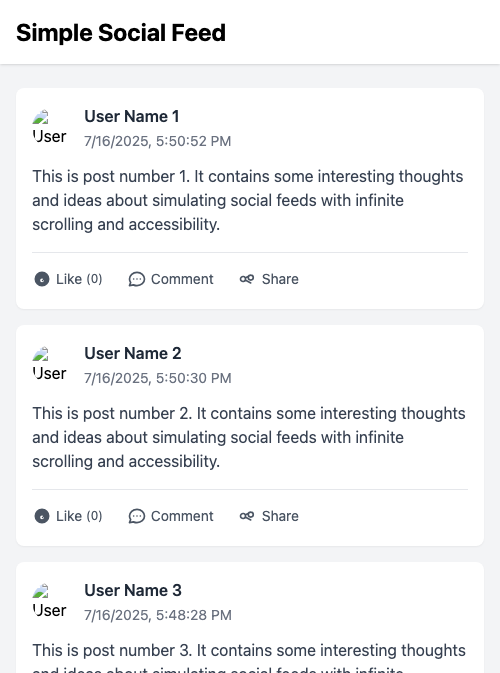The width and height of the screenshot is (500, 673).
Task: Open User Name 2's profile avatar
Action: coord(49,364)
